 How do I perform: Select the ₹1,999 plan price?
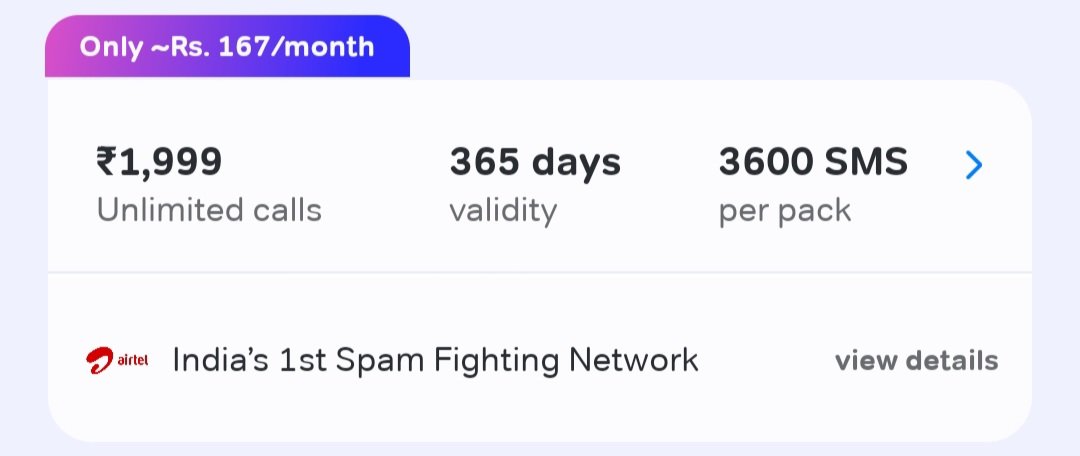point(159,161)
